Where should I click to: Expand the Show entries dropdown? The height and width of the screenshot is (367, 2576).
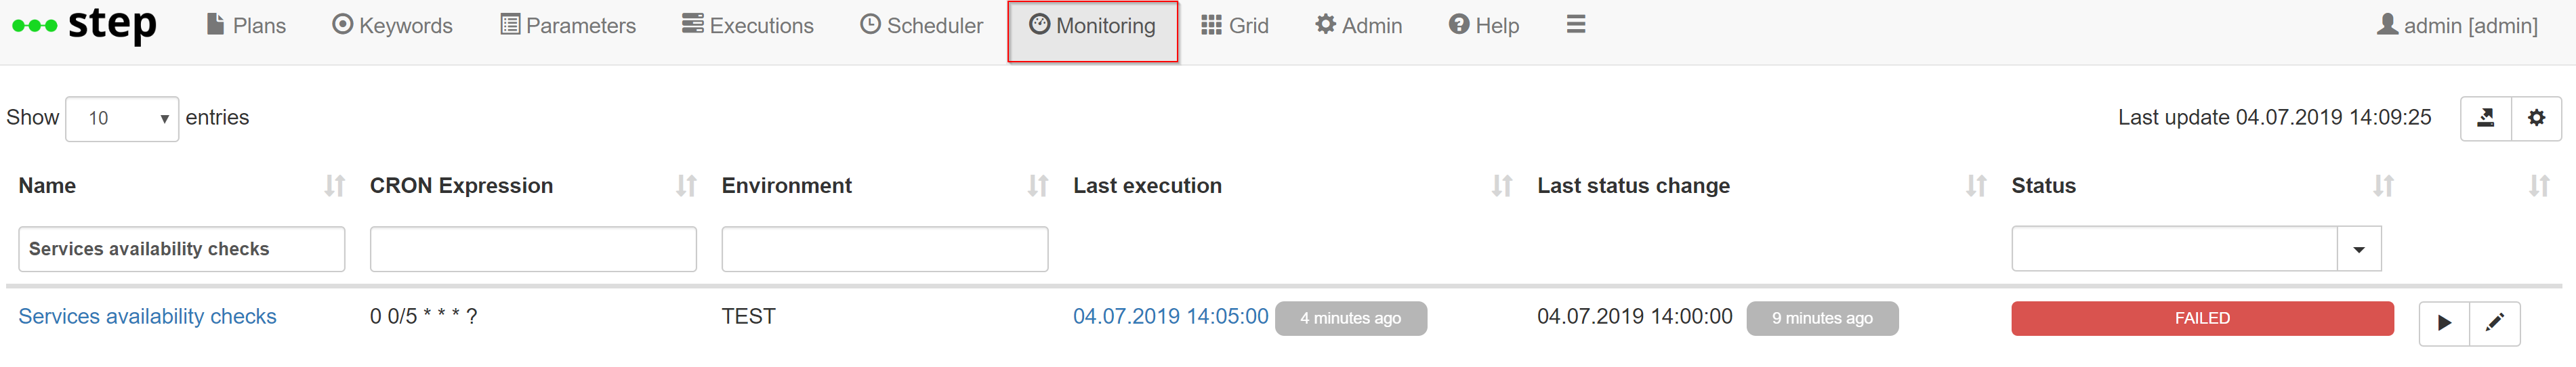coord(122,119)
